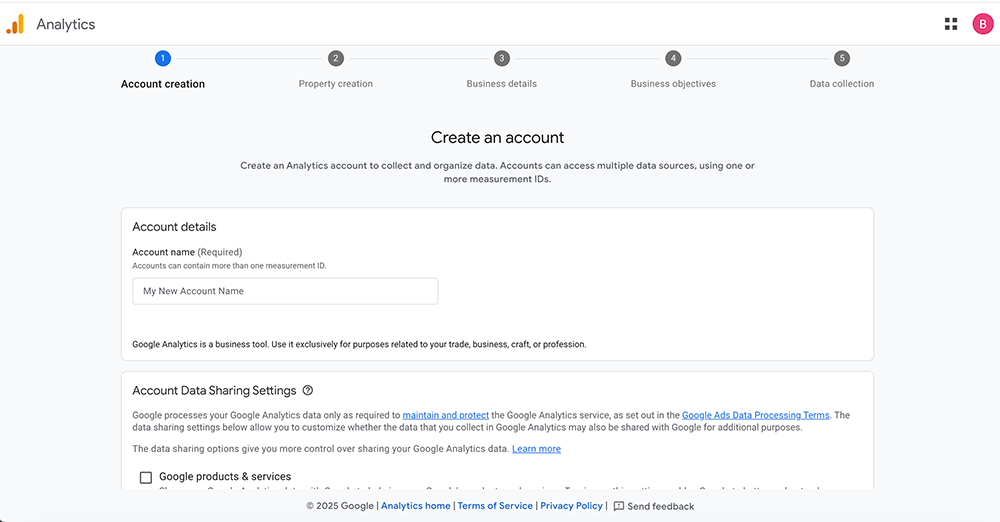Viewport: 1000px width, 522px height.
Task: Click the step 5 circle icon
Action: point(842,58)
